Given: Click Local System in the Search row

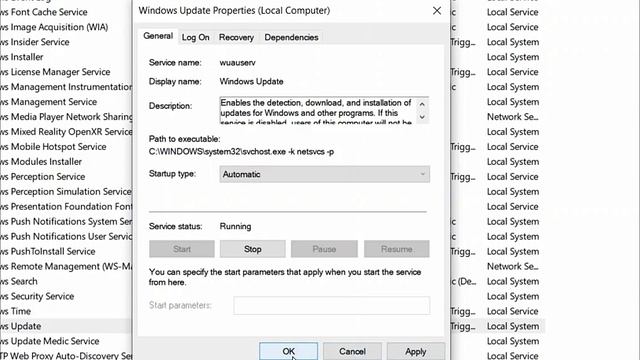Looking at the screenshot, I should [x=513, y=282].
